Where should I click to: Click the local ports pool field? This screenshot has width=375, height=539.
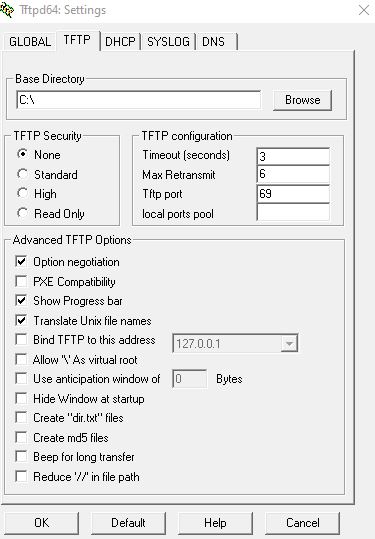tap(293, 213)
